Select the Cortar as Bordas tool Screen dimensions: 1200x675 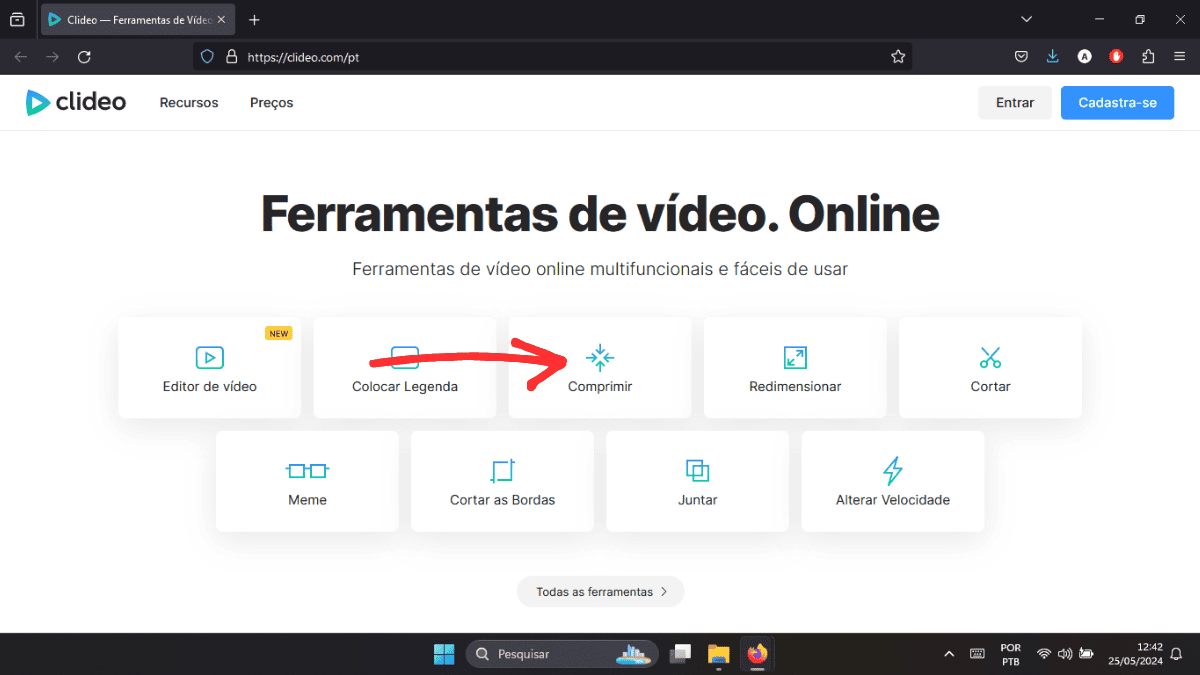502,481
